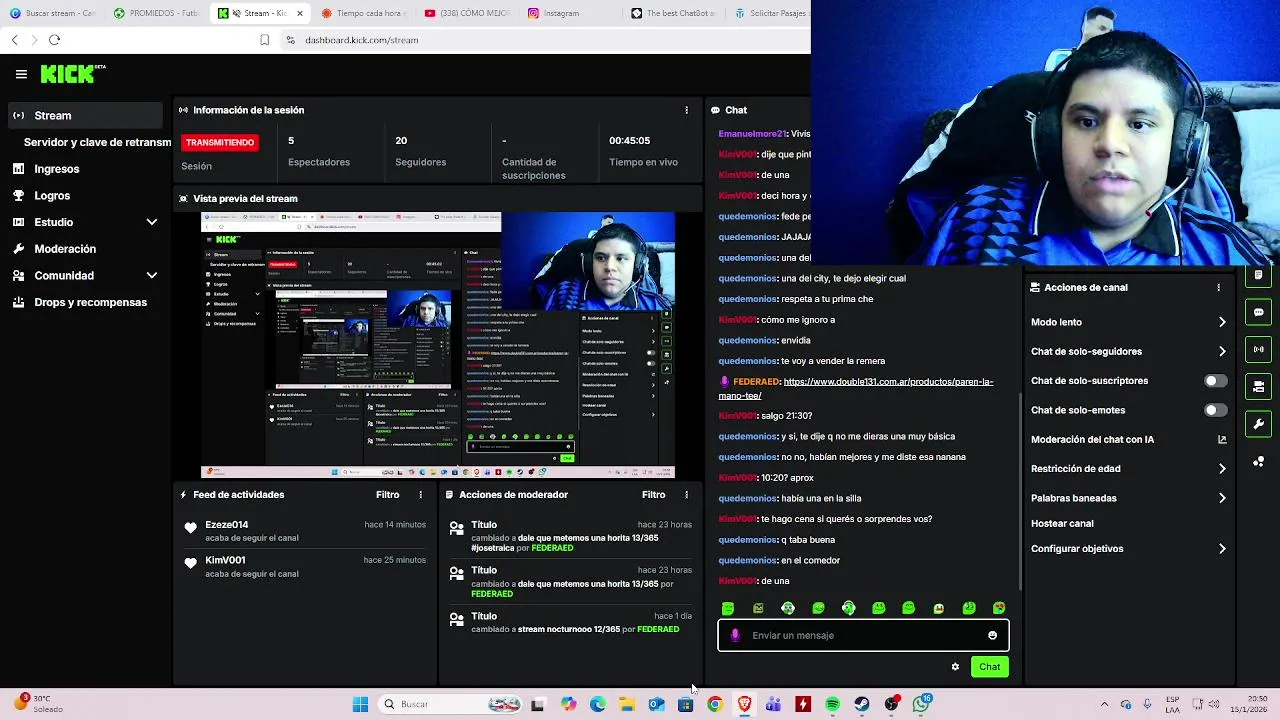Open Filtro in Feed de actividades
This screenshot has width=1280, height=720.
(387, 495)
